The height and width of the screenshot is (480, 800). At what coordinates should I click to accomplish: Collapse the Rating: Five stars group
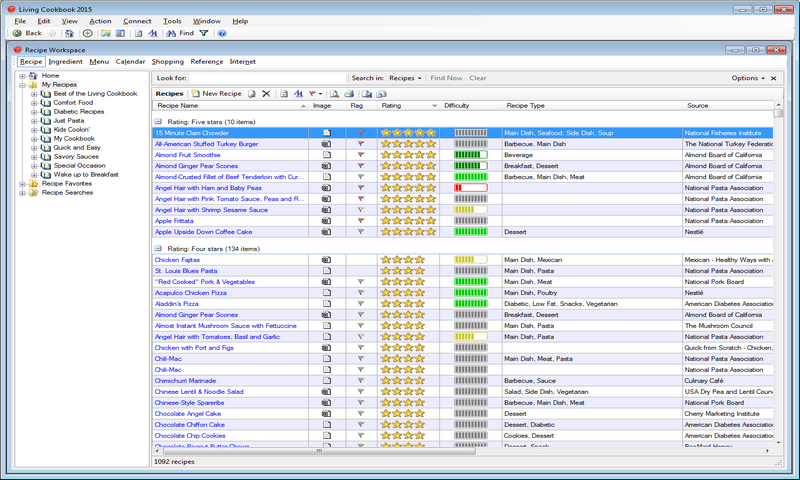pos(158,121)
